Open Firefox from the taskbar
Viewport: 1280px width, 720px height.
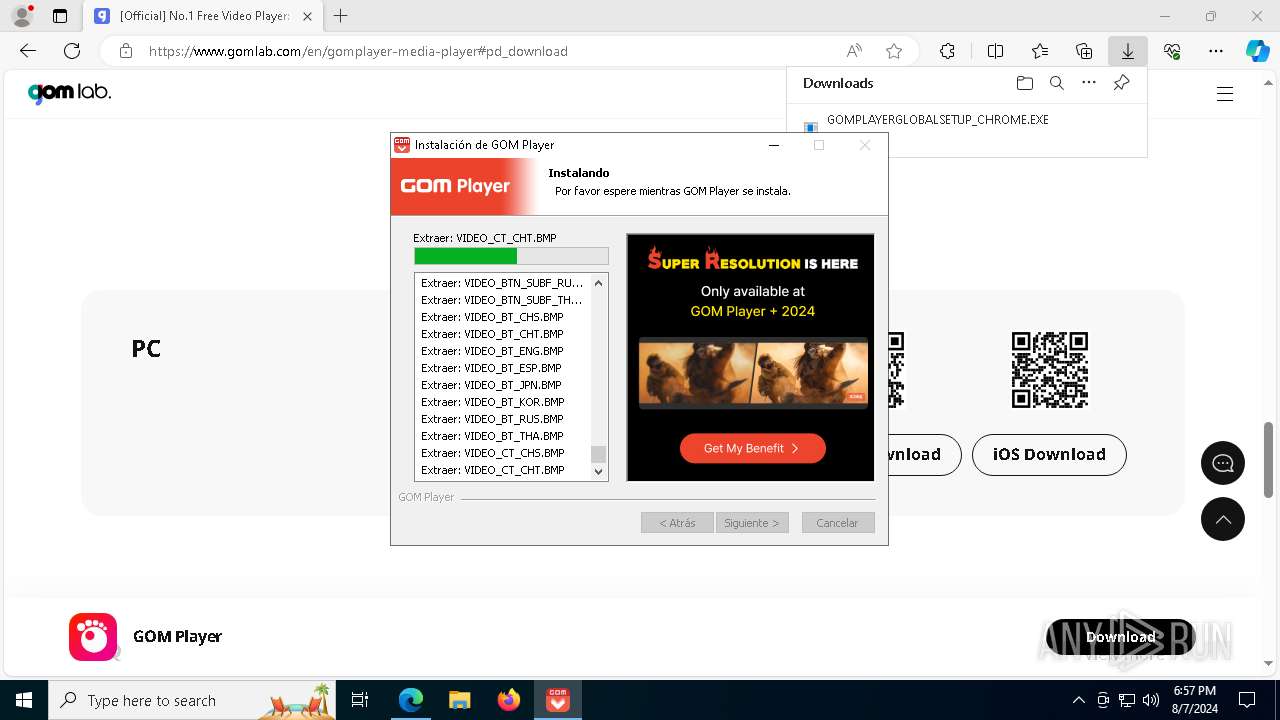[509, 700]
